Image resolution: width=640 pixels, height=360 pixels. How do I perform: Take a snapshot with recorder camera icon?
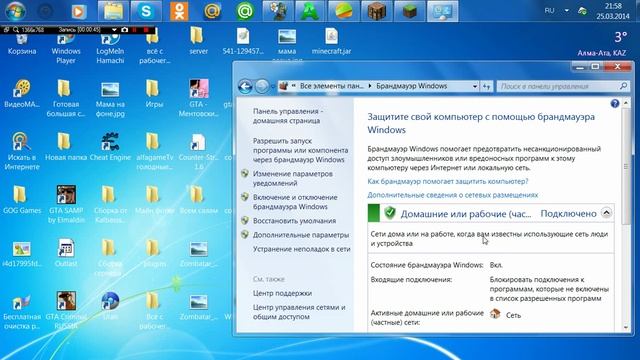point(124,30)
